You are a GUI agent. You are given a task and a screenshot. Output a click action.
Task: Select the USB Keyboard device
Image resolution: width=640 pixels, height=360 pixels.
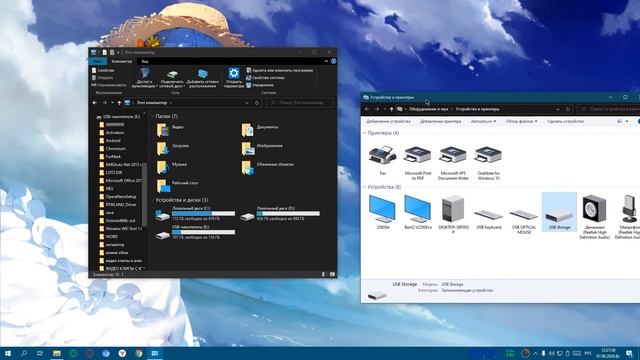point(489,218)
